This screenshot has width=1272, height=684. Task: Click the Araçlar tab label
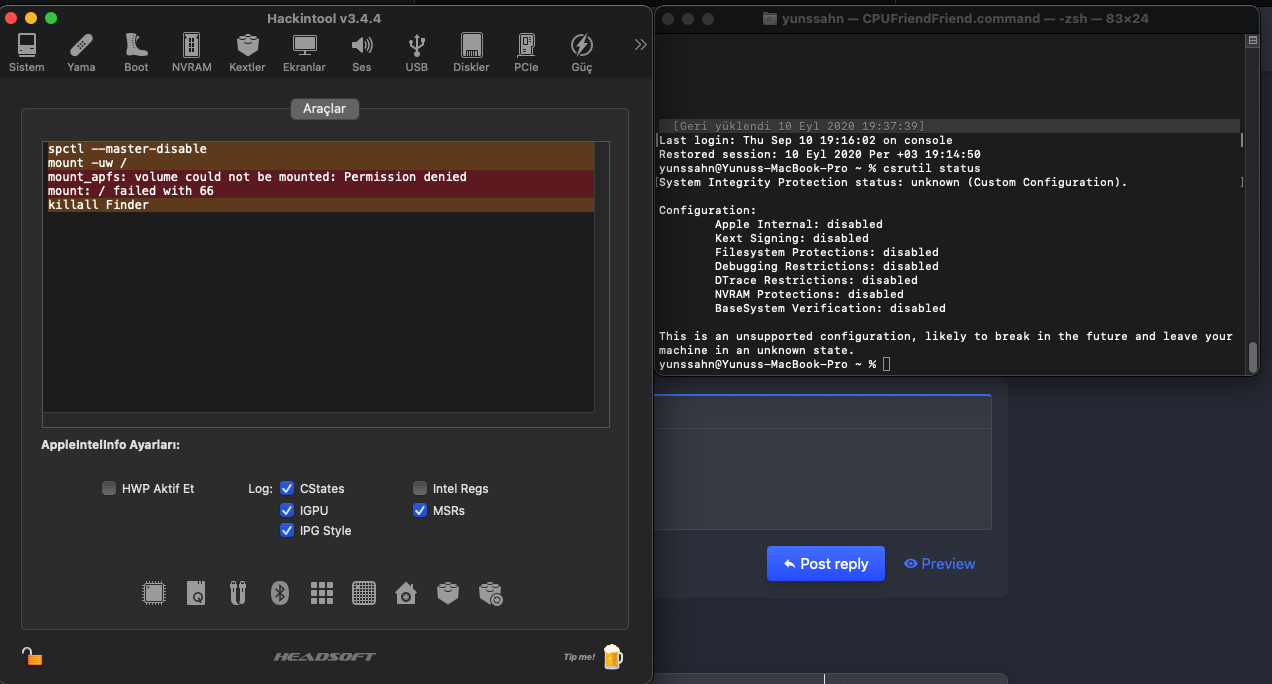[324, 108]
